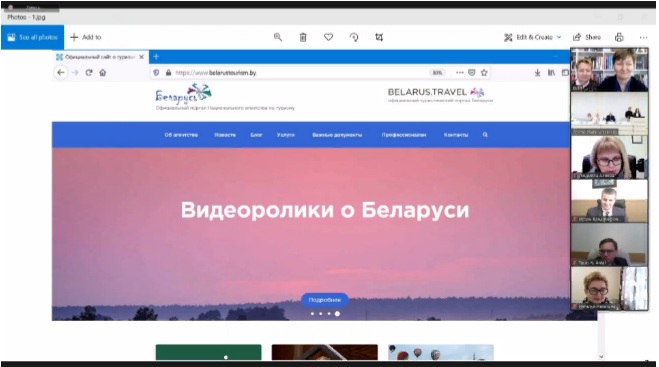659x367 pixels.
Task: Click the Add to button
Action: [86, 37]
